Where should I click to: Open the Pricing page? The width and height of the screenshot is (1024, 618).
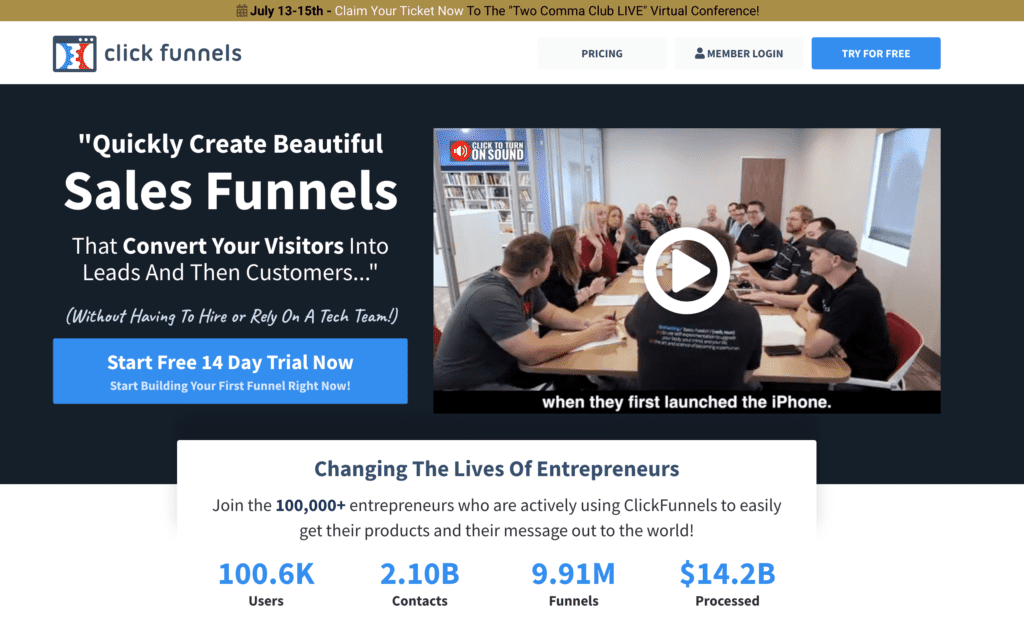(x=602, y=54)
